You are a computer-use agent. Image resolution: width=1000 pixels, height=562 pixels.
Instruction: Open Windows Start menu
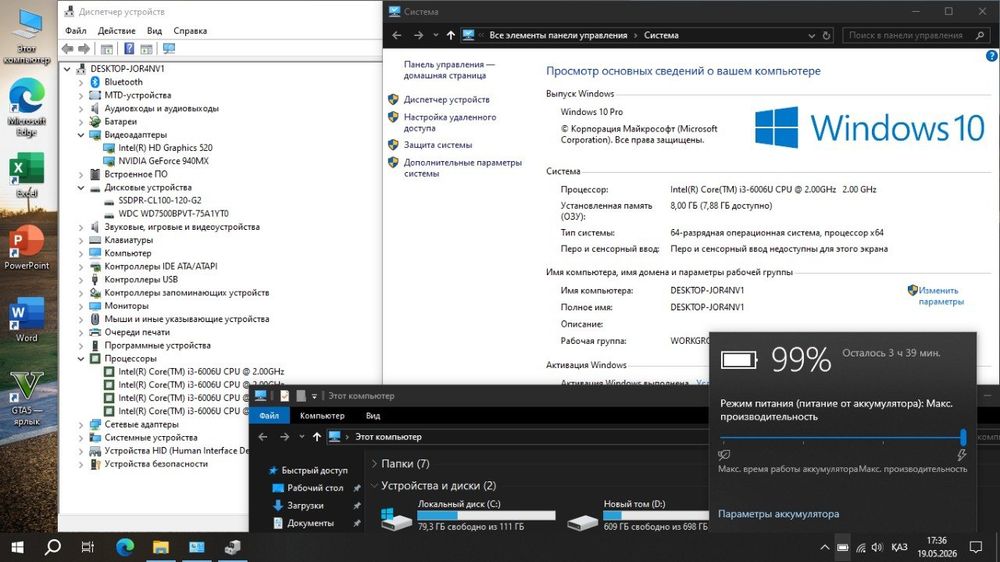[x=18, y=547]
